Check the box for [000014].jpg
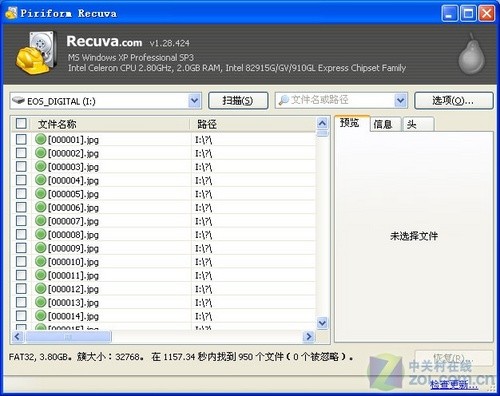This screenshot has height=396, width=500. pos(21,315)
